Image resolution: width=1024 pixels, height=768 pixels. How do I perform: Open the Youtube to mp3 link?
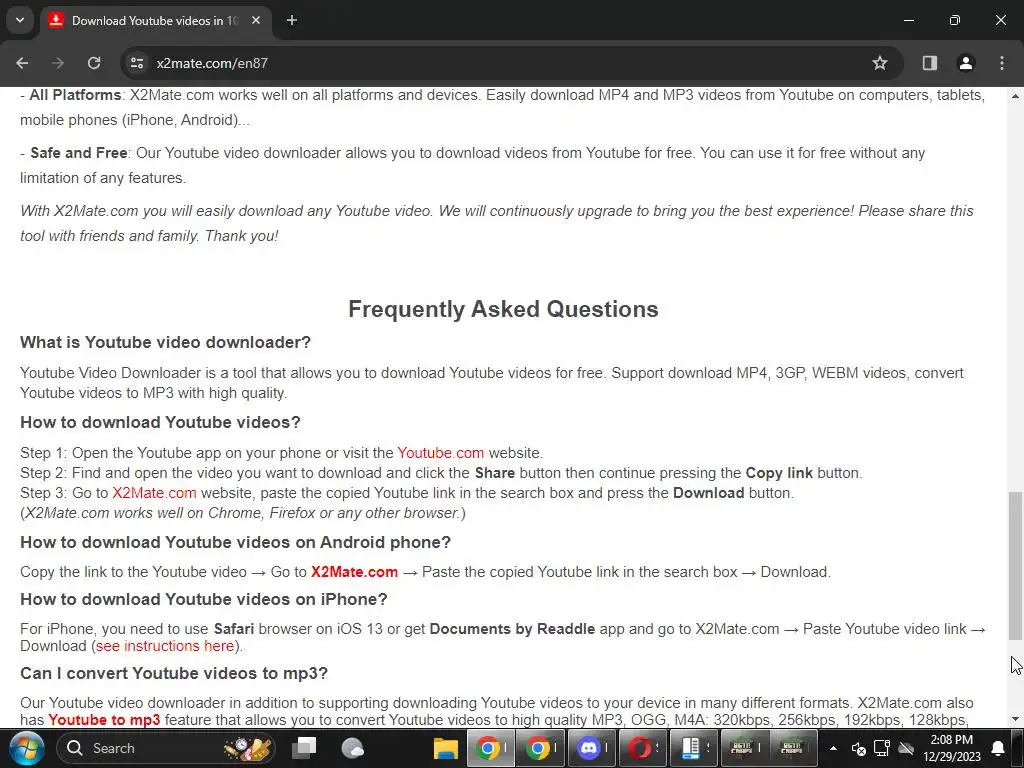point(104,720)
